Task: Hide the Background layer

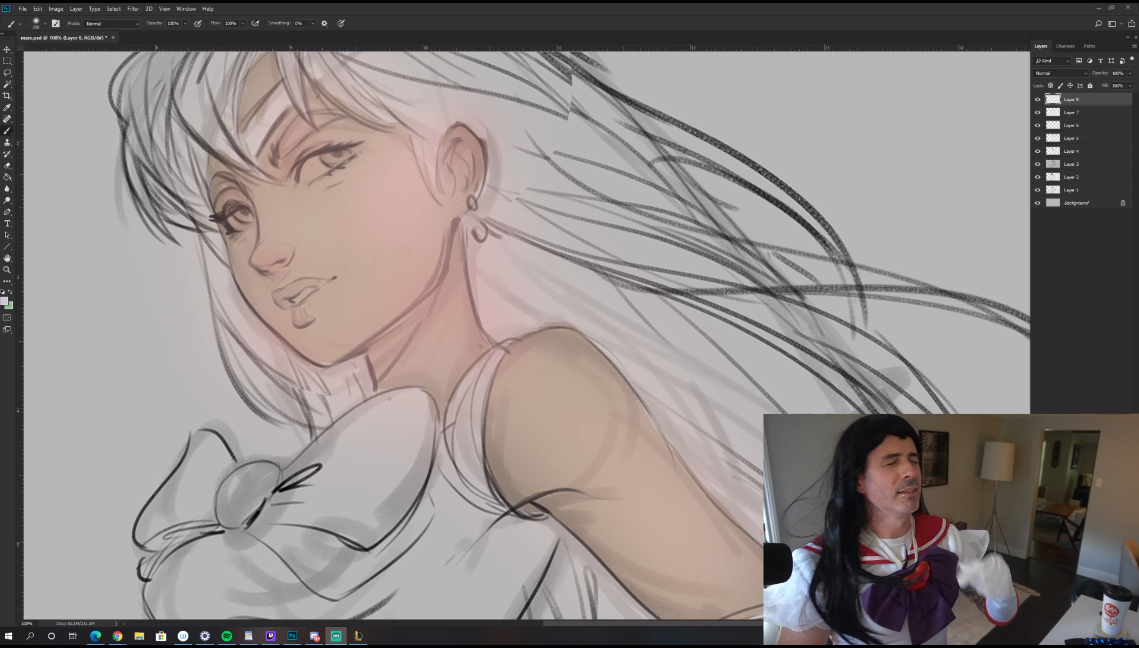Action: point(1037,203)
